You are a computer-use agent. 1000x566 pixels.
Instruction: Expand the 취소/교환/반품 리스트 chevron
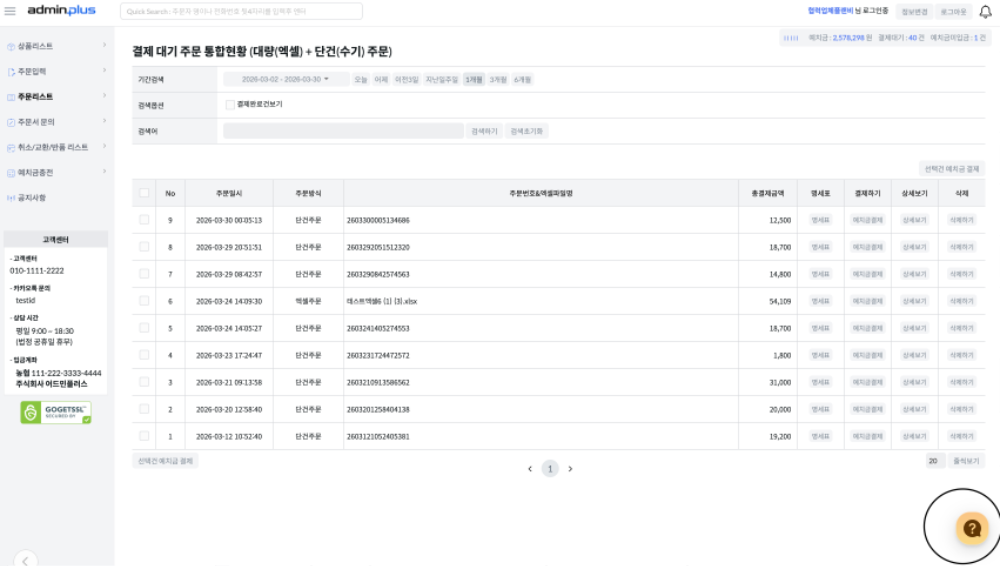click(x=104, y=146)
